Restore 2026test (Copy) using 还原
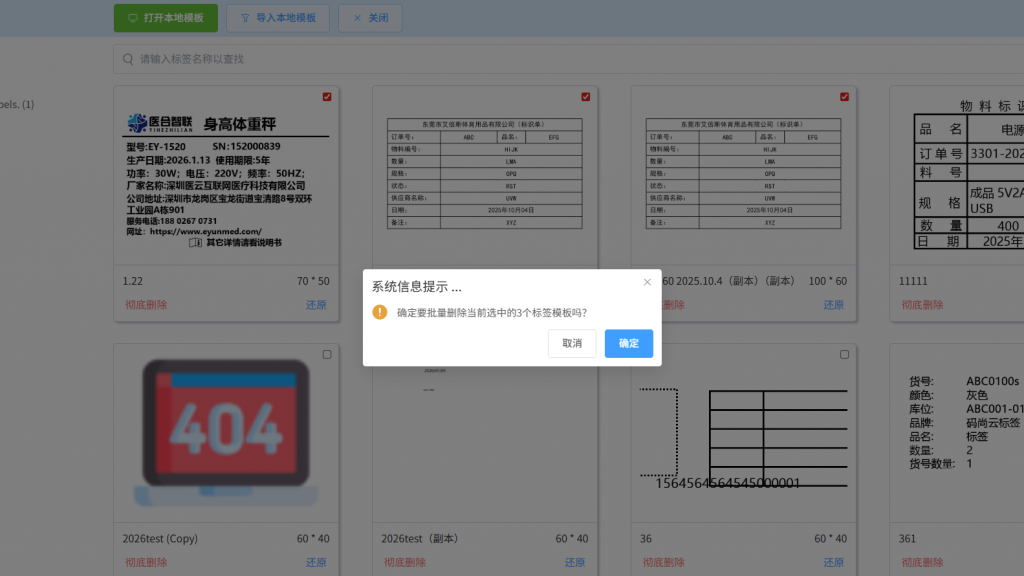 [x=316, y=563]
